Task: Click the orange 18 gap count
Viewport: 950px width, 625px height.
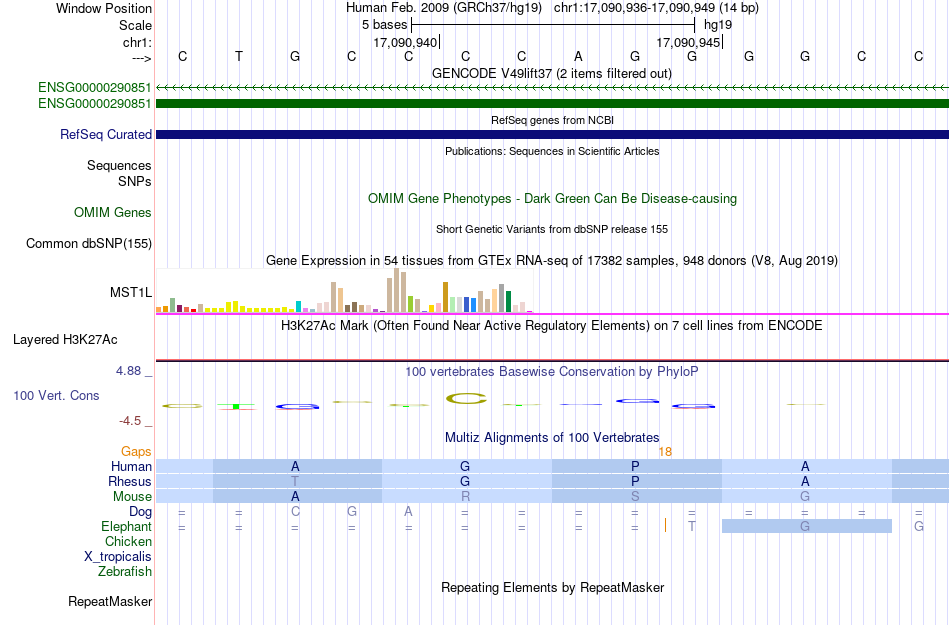Action: coord(665,451)
